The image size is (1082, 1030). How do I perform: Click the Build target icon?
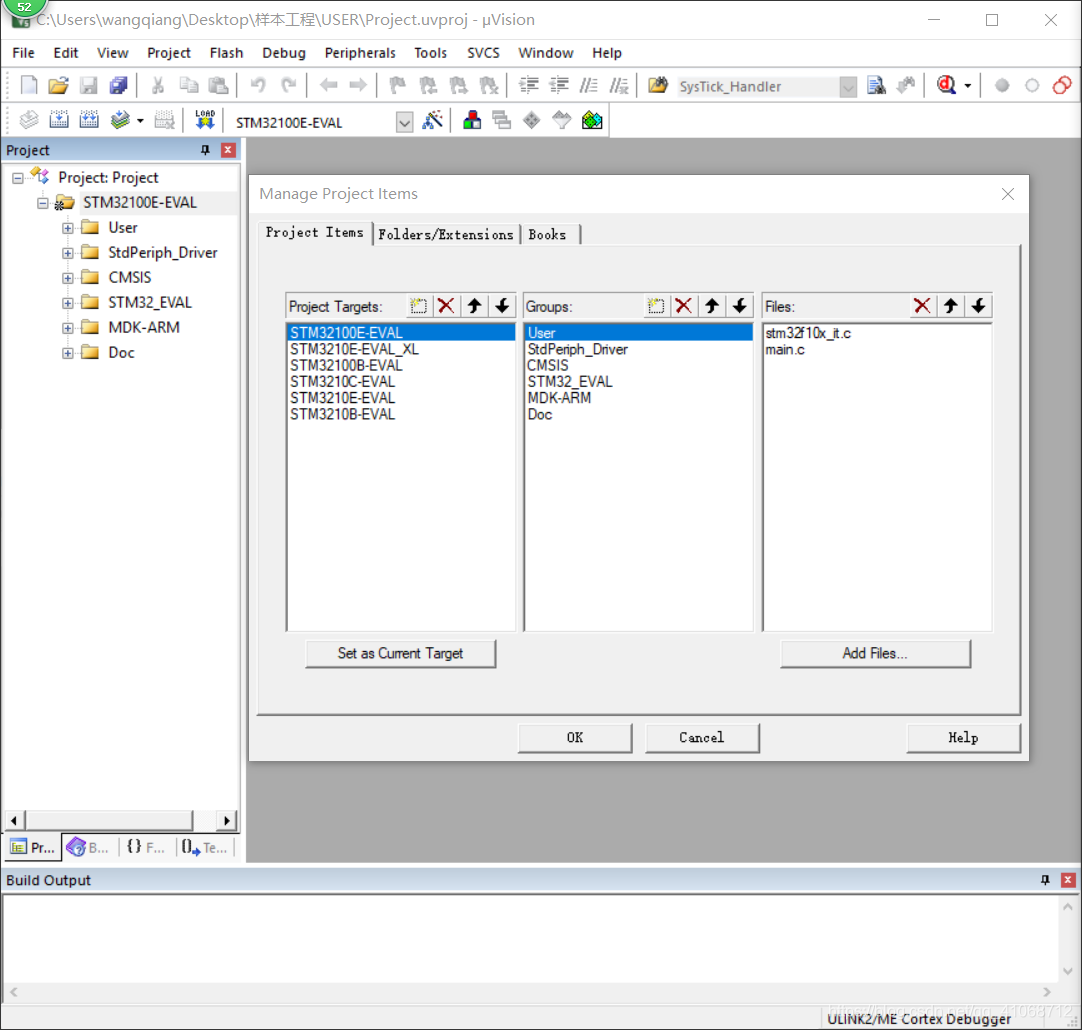coord(59,119)
